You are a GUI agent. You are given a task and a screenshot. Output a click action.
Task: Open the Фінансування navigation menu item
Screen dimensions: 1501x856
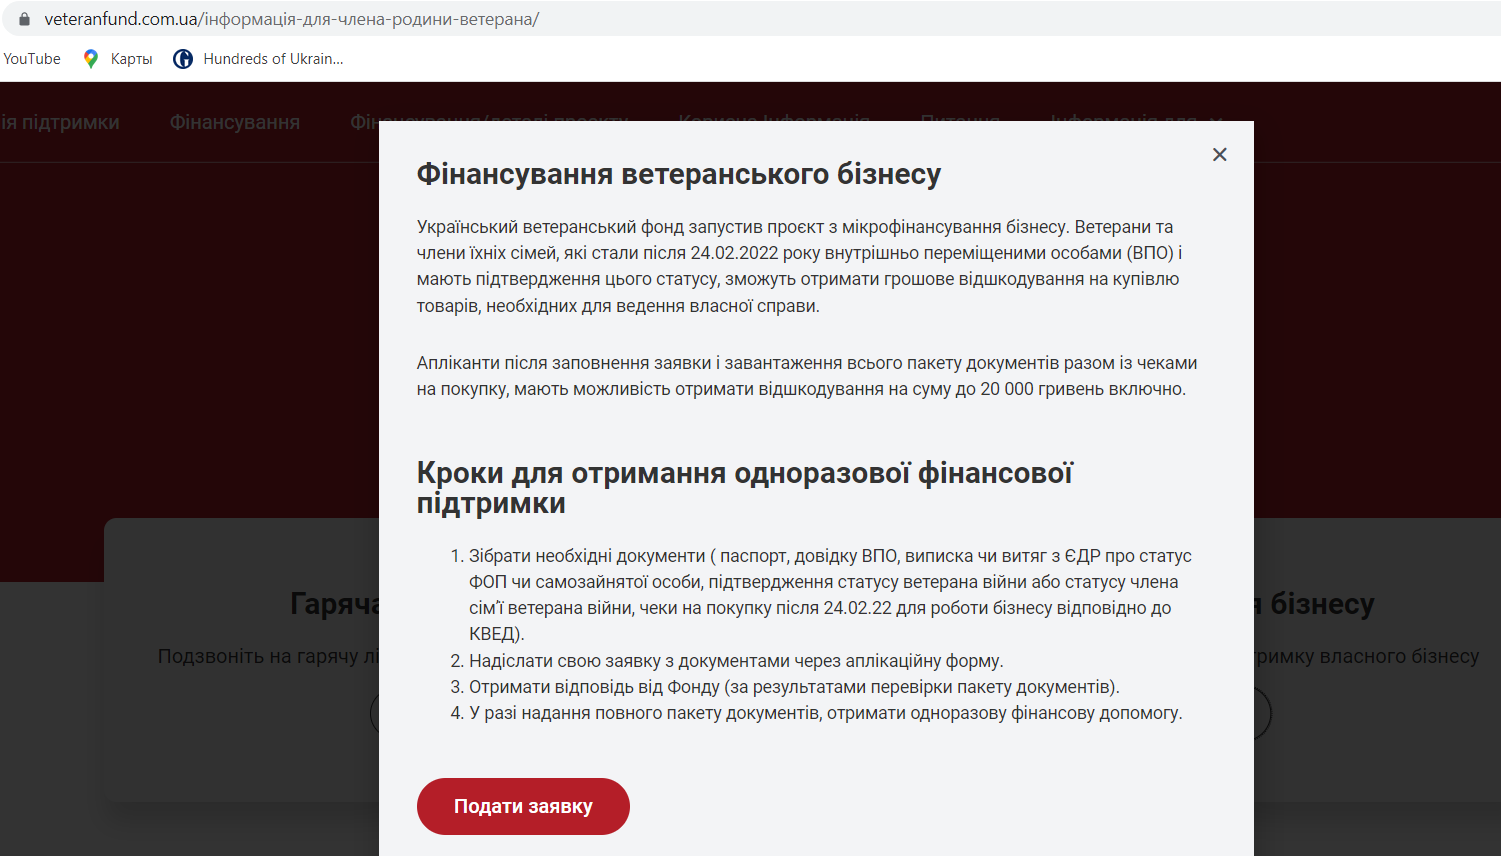pyautogui.click(x=234, y=122)
